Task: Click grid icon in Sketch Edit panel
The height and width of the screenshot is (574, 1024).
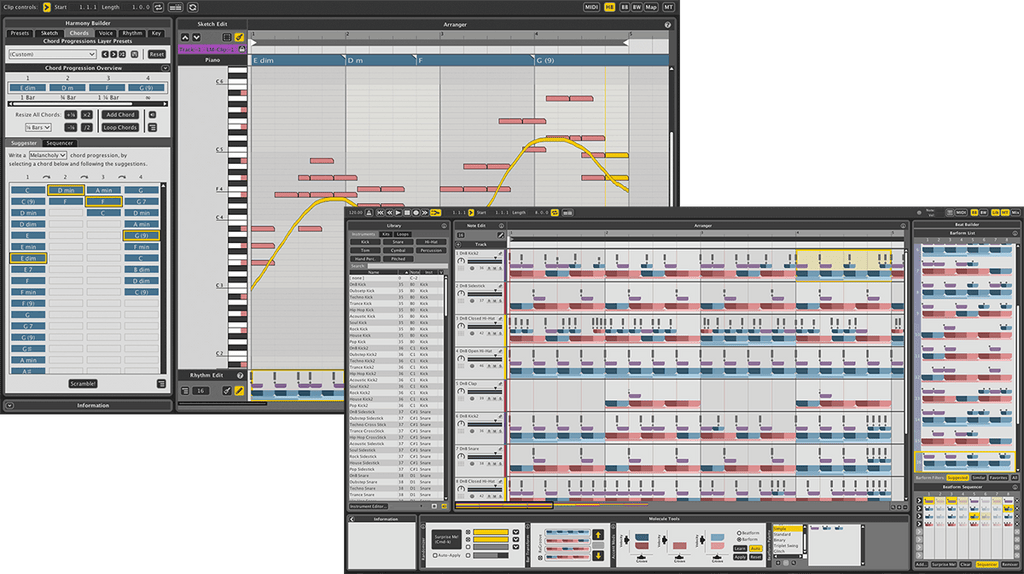Action: [x=227, y=37]
